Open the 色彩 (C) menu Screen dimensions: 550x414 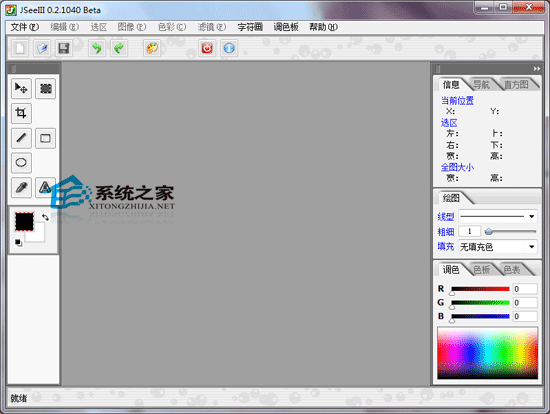(x=172, y=27)
